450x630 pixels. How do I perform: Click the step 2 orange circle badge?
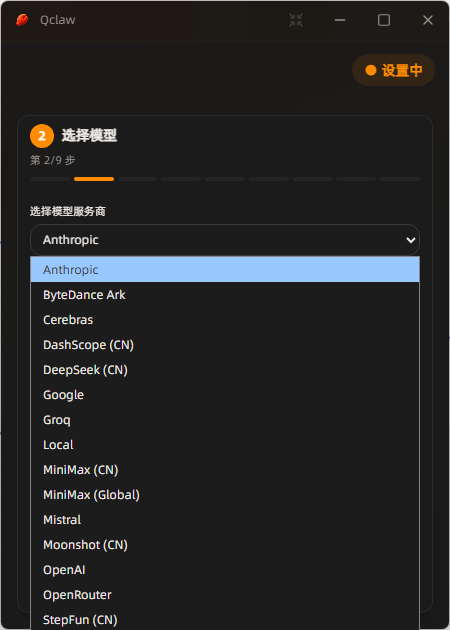pos(41,136)
